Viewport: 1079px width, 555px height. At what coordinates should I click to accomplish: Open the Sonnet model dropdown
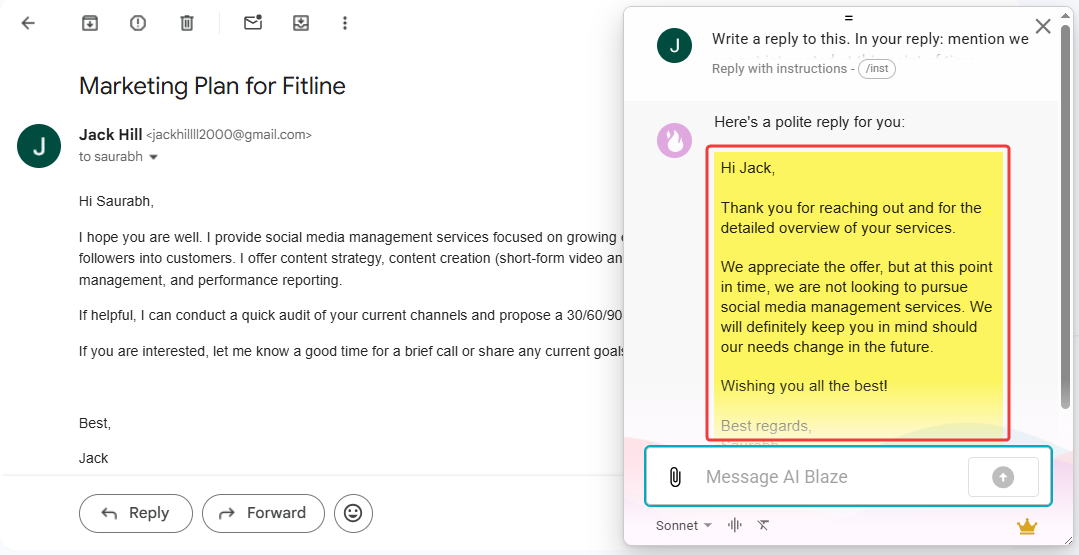coord(684,526)
